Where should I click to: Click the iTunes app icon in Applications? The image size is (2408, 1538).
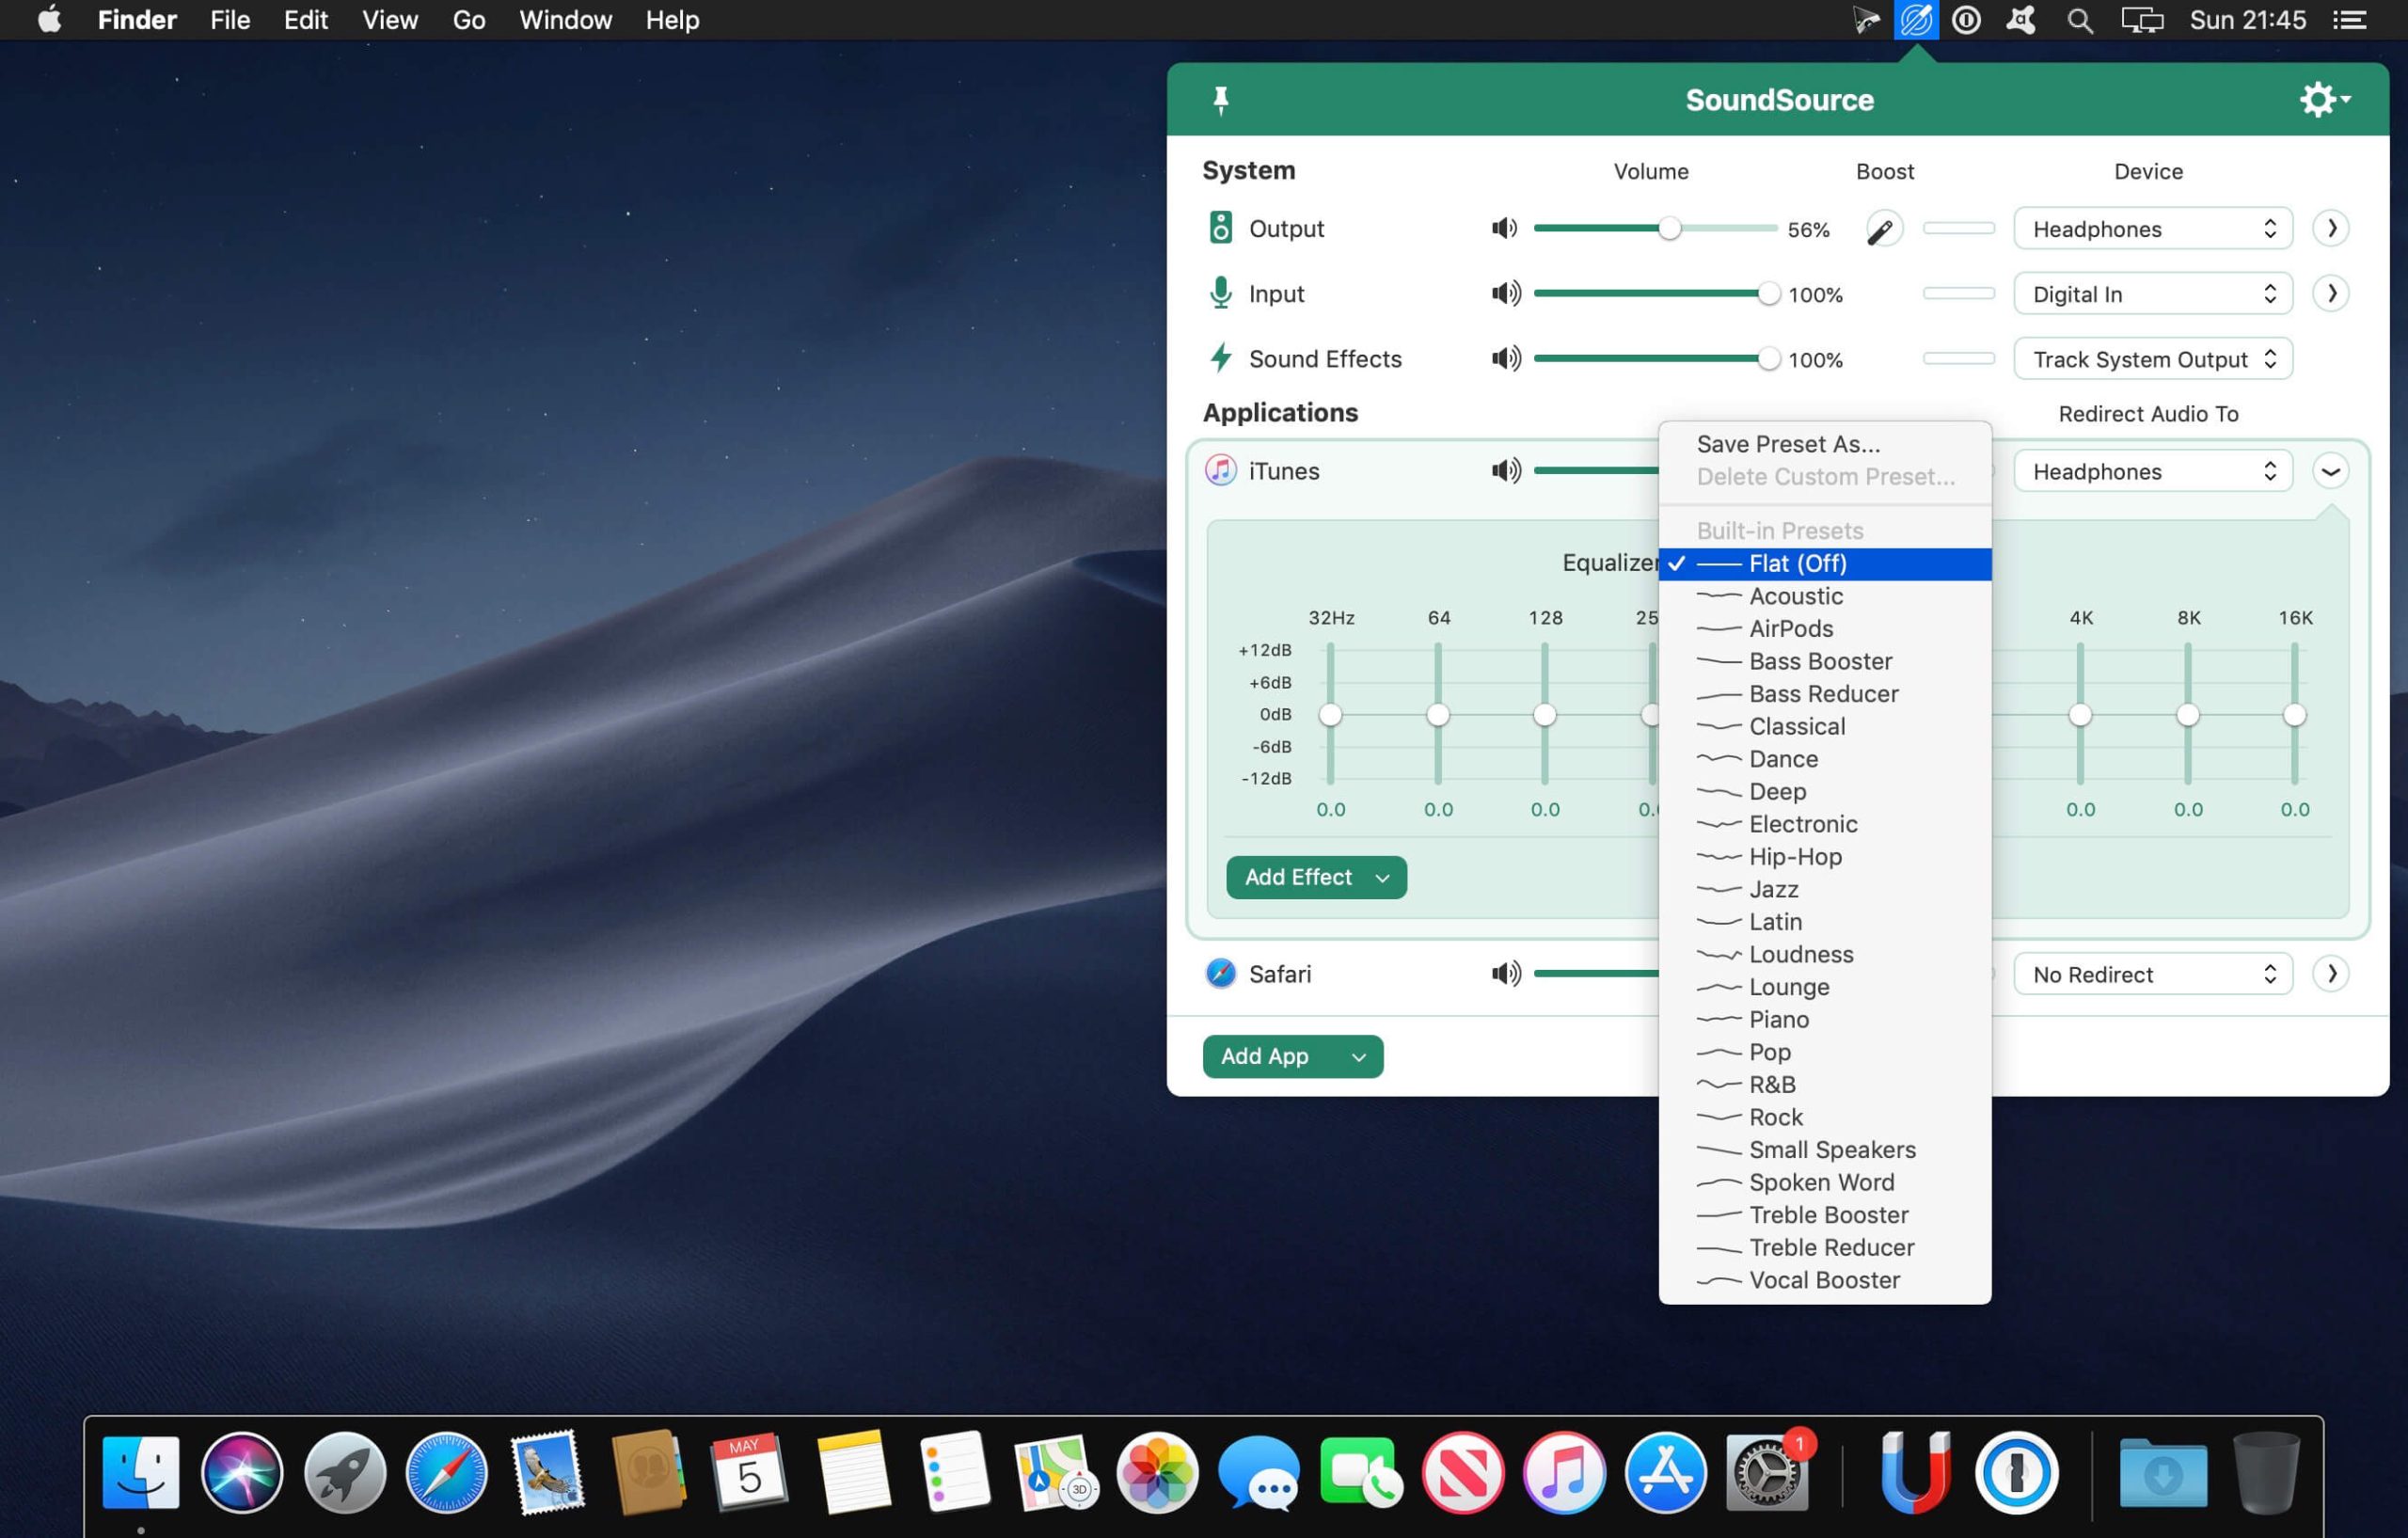(x=1221, y=470)
